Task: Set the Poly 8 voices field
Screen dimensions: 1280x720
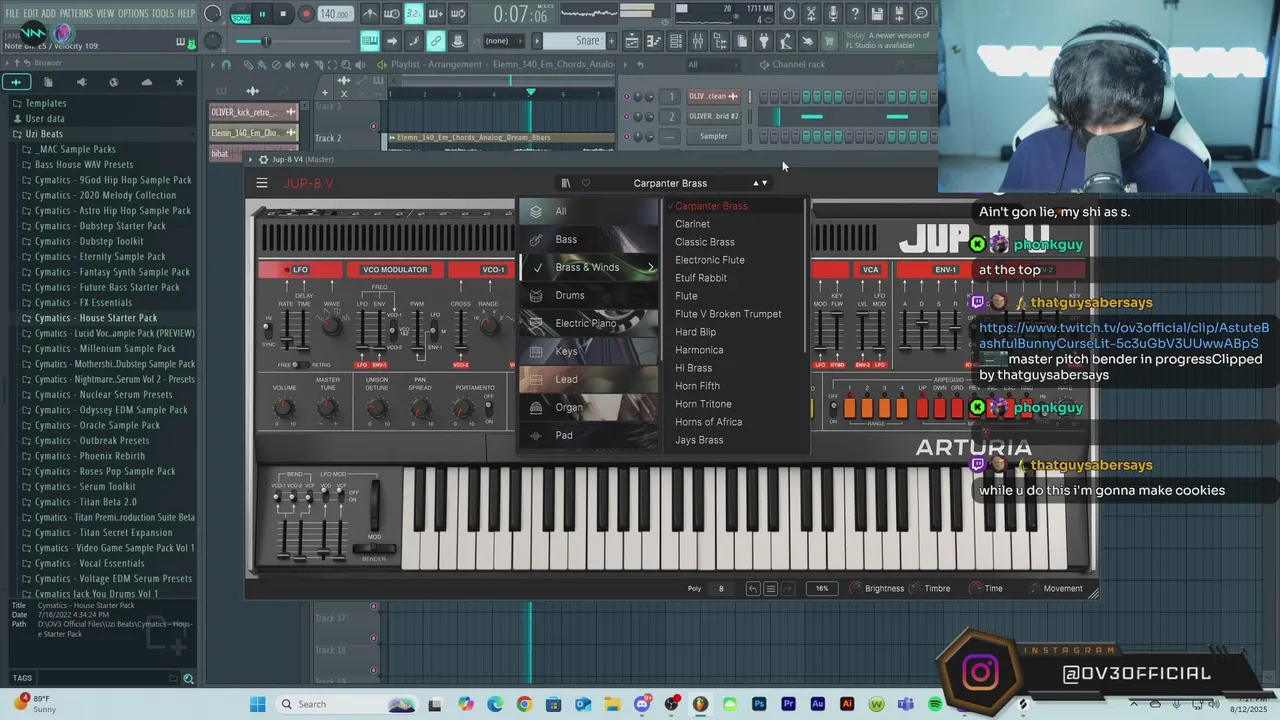Action: pyautogui.click(x=720, y=588)
